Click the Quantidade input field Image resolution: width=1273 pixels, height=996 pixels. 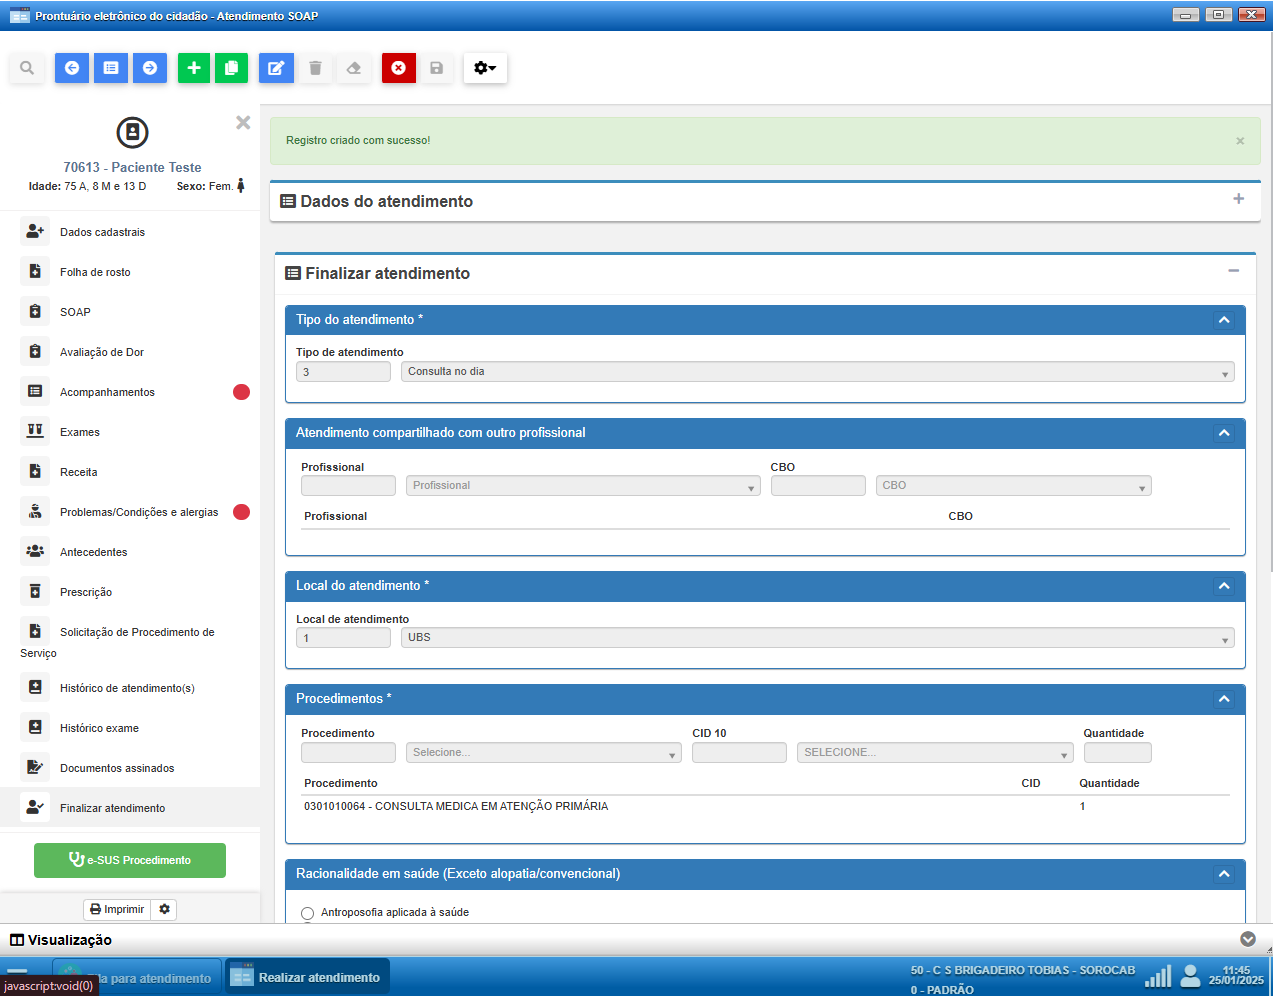1117,753
